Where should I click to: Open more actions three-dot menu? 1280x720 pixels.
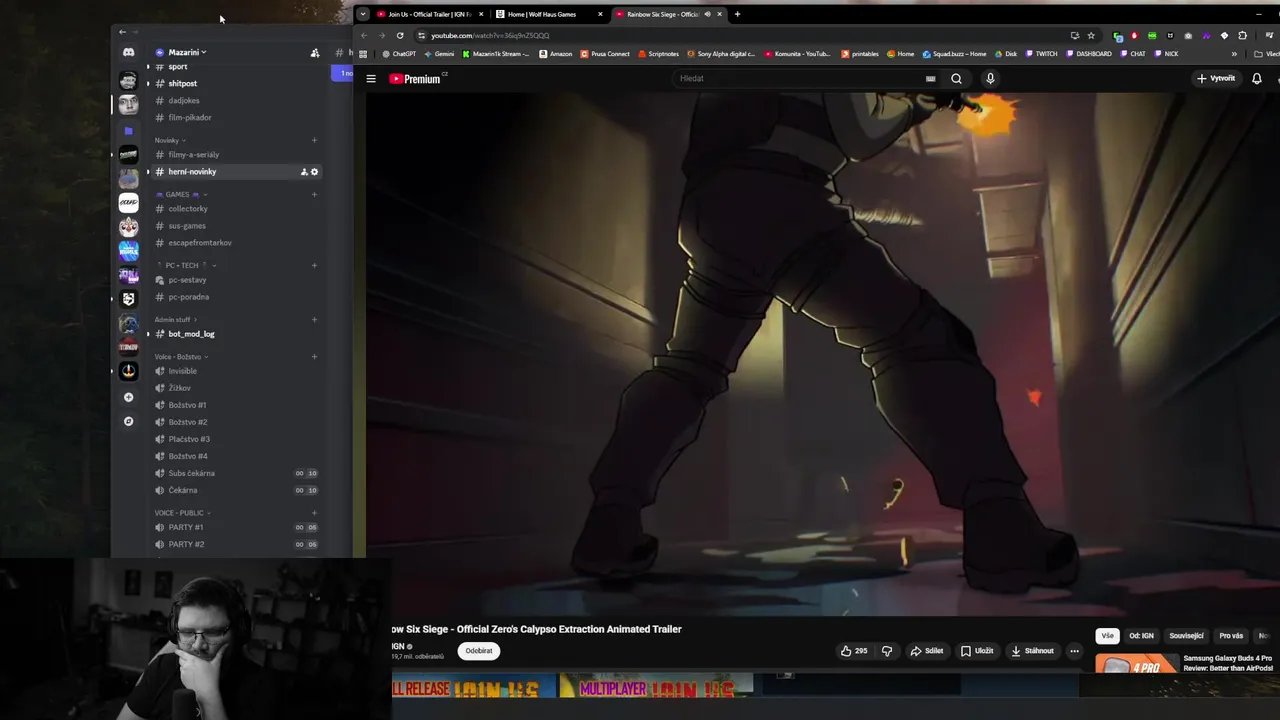tap(1074, 651)
